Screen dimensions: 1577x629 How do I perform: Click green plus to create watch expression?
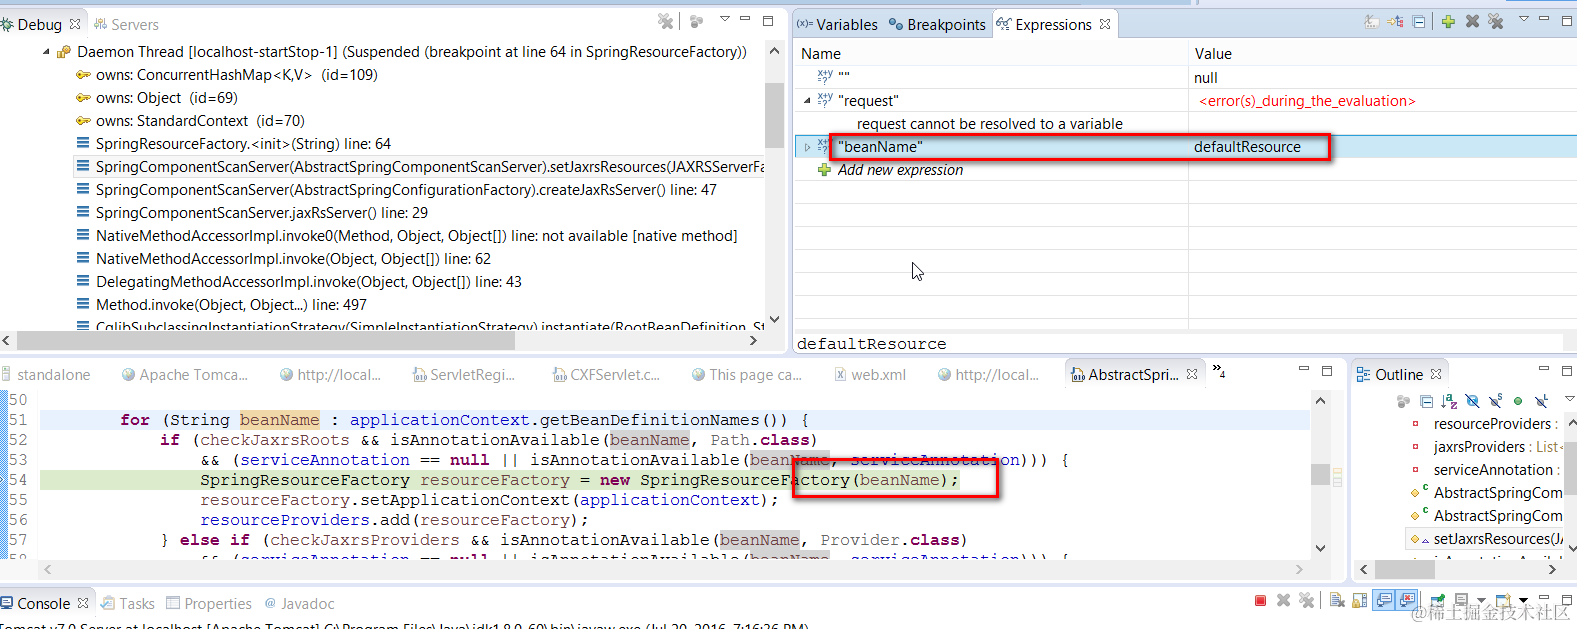tap(1448, 21)
